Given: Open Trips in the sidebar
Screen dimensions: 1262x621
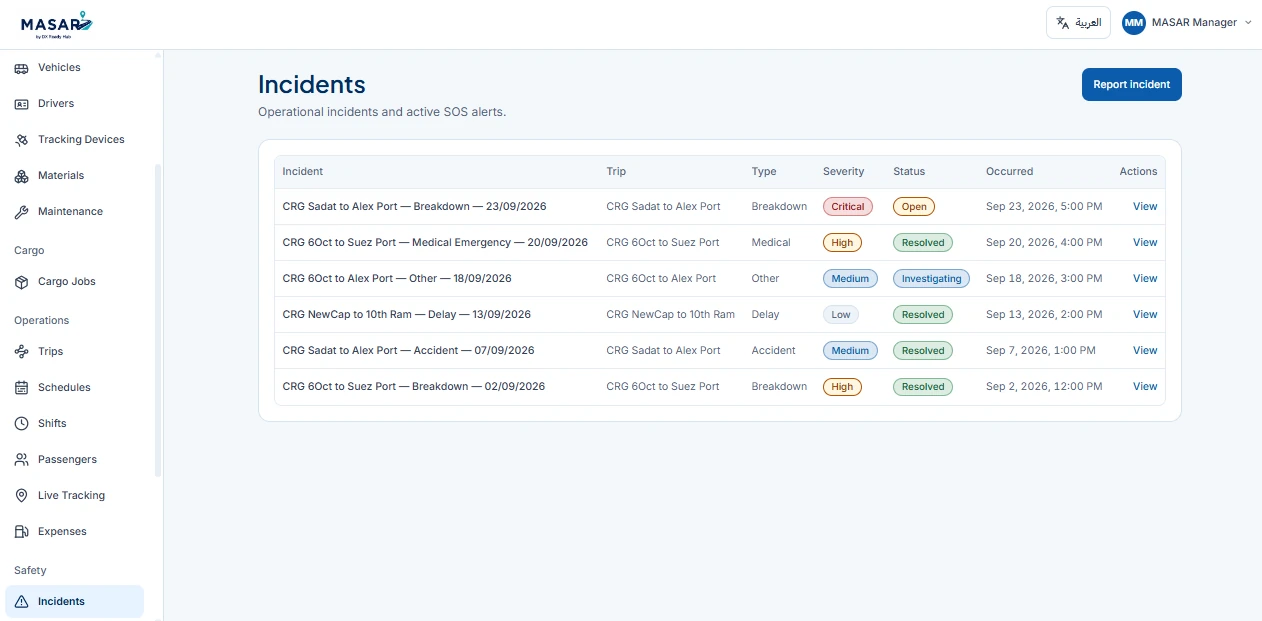Looking at the screenshot, I should [x=74, y=352].
